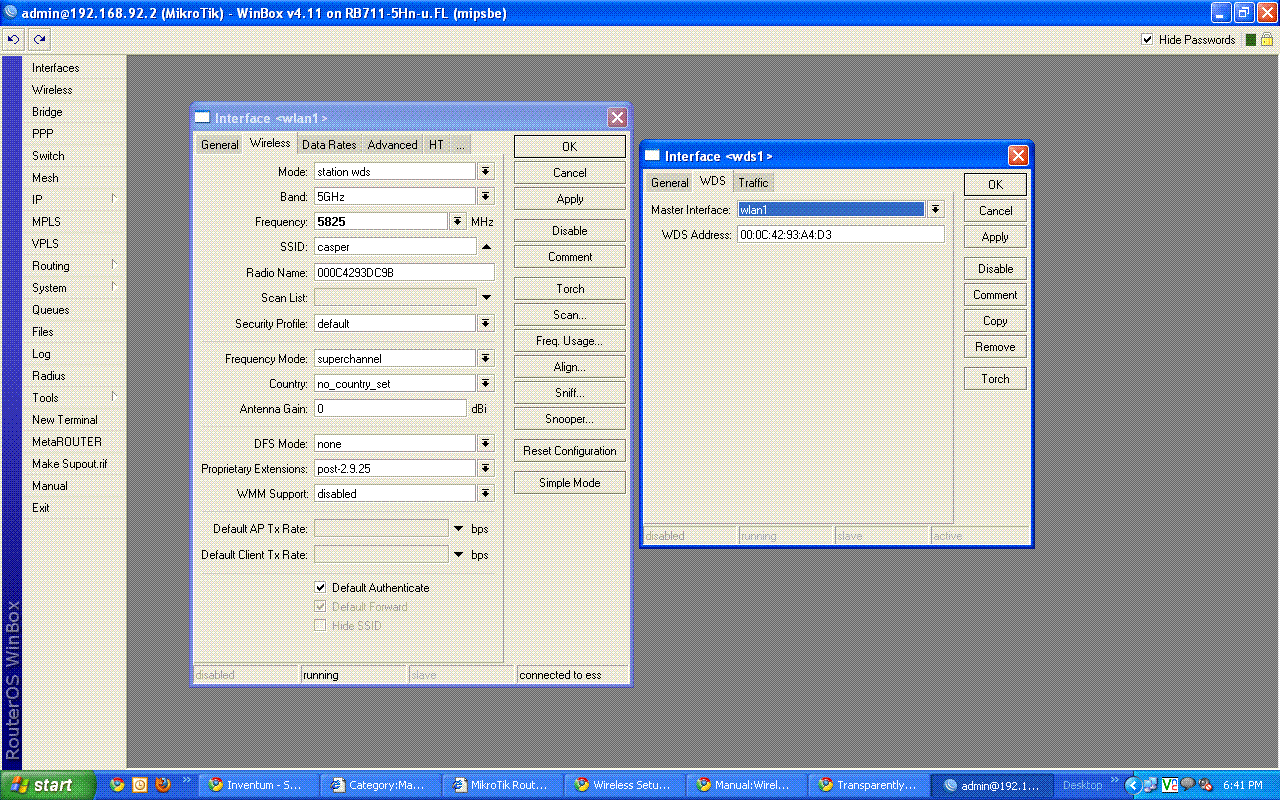Click OK in the wds1 dialog

pos(995,185)
